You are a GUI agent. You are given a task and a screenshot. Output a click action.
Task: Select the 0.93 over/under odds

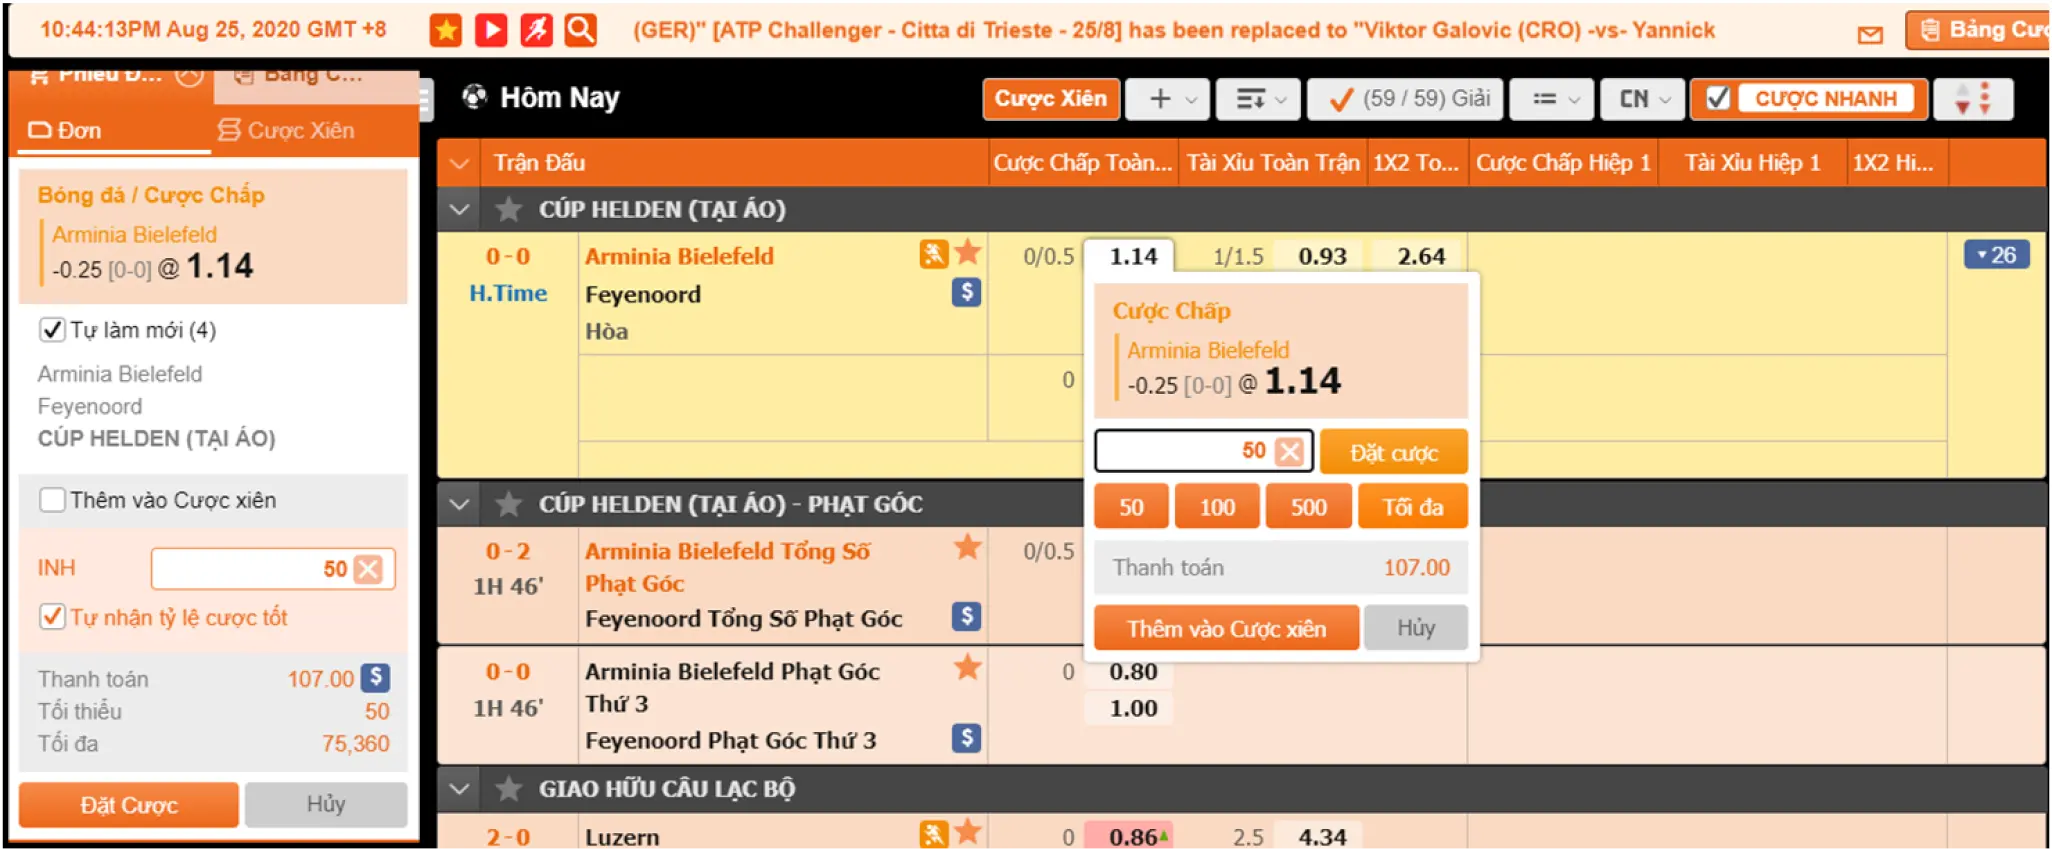[1322, 256]
